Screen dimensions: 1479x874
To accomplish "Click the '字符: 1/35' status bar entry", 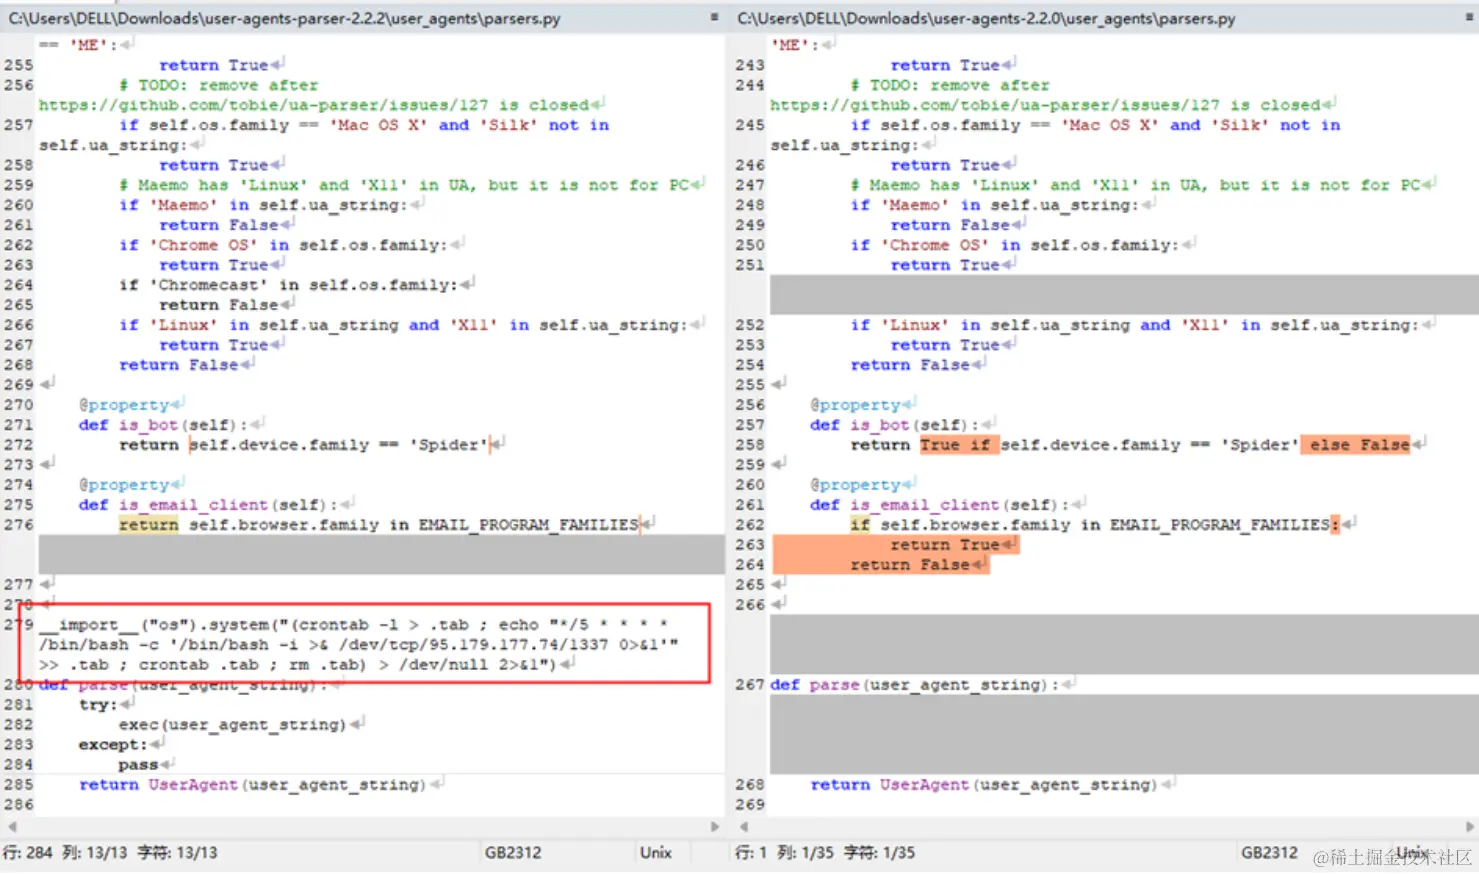I will point(879,853).
